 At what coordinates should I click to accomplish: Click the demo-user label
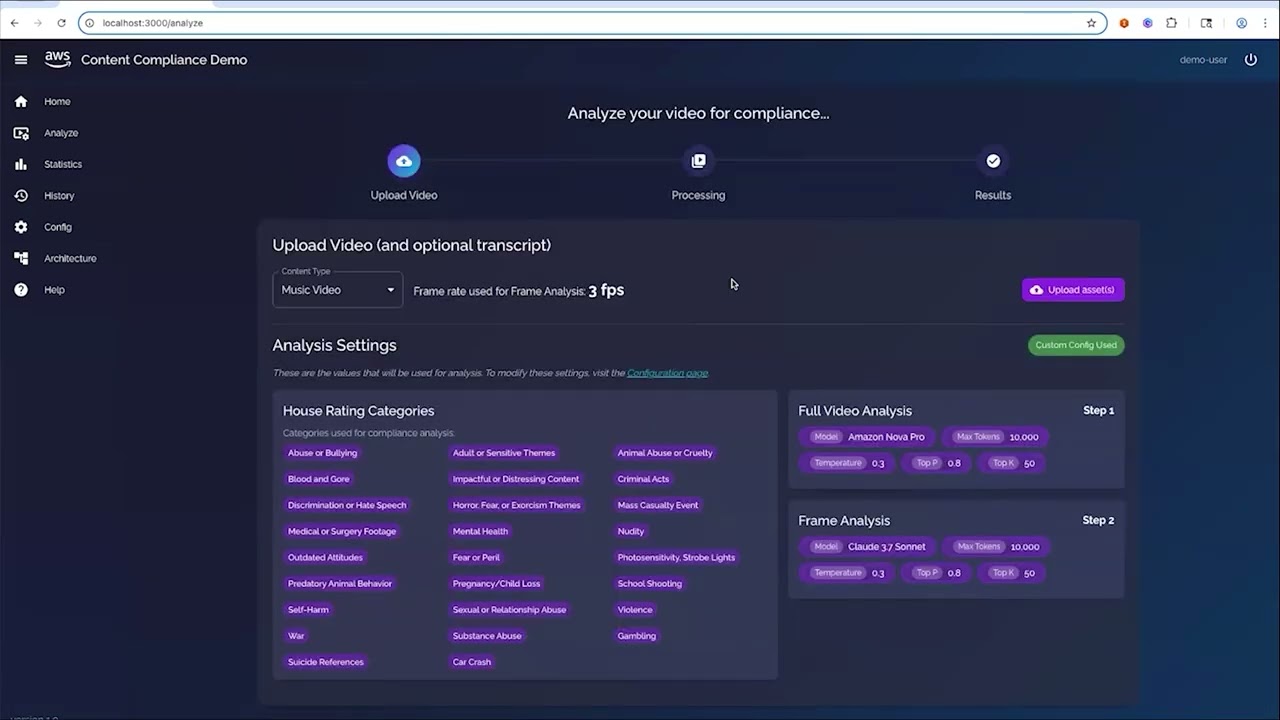click(x=1203, y=60)
